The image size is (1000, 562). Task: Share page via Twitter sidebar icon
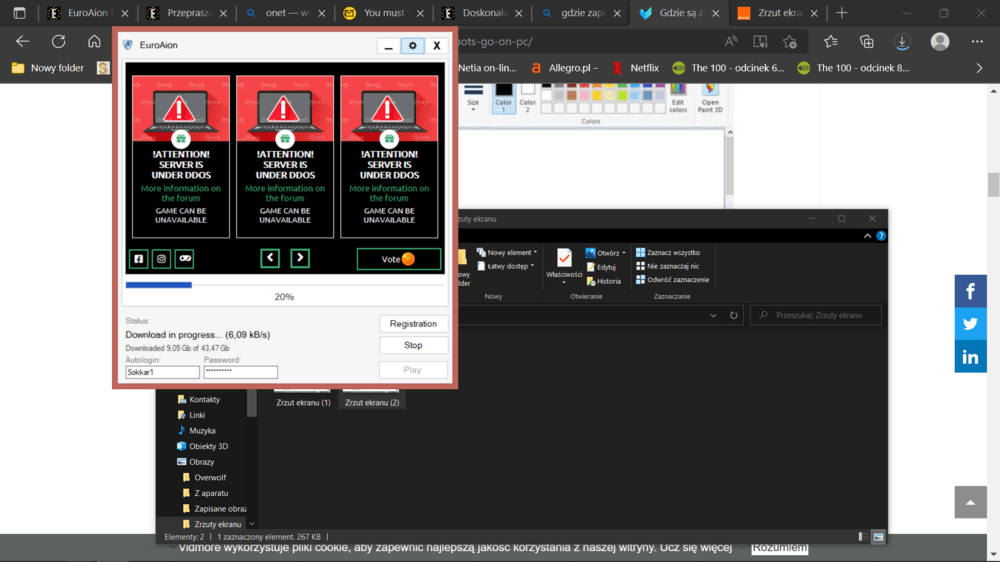(970, 324)
